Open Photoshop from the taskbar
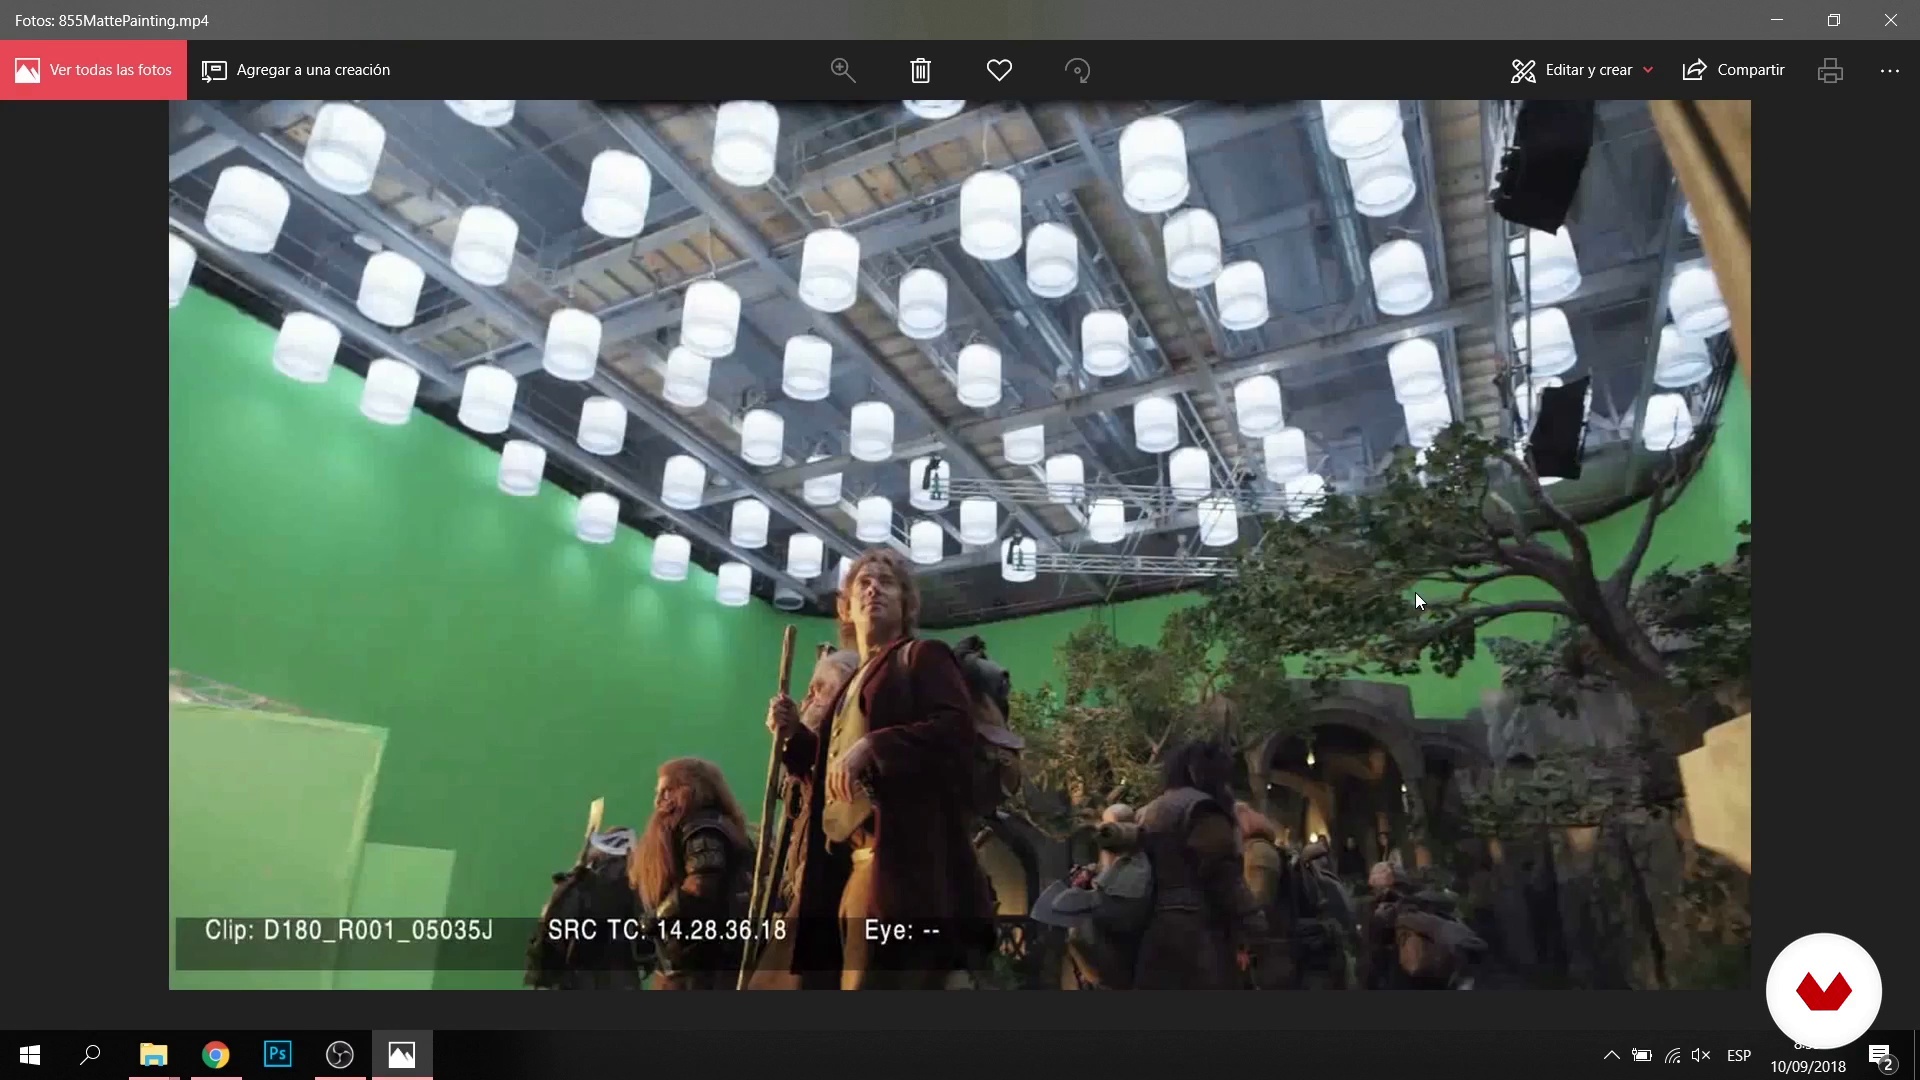 (x=277, y=1055)
